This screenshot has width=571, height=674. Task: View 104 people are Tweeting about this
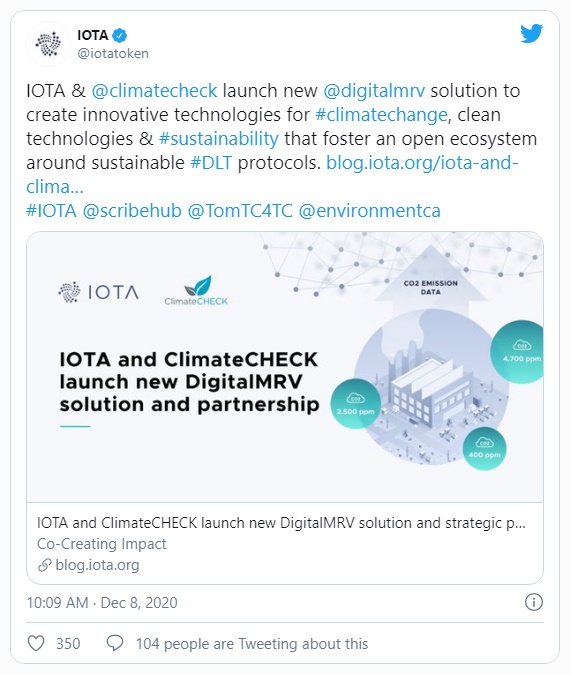click(252, 644)
